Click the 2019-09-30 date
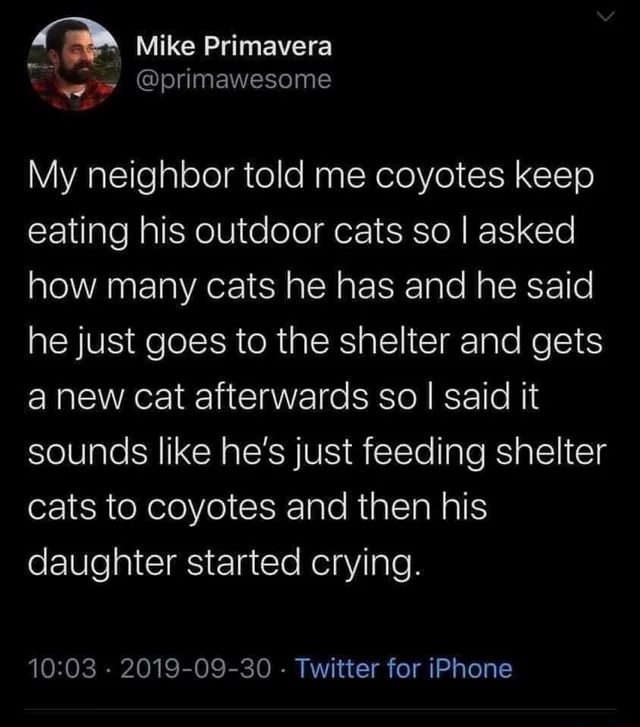Viewport: 640px width, 727px height. pos(192,668)
